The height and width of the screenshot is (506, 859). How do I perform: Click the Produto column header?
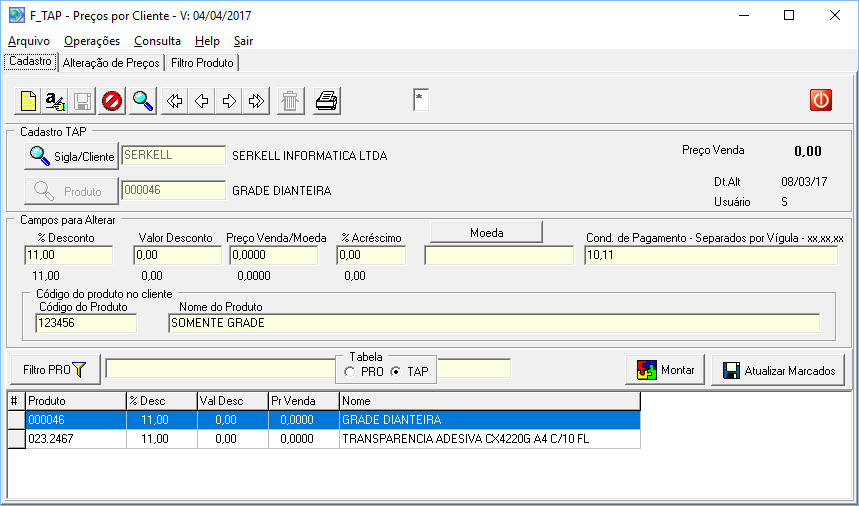coord(76,401)
